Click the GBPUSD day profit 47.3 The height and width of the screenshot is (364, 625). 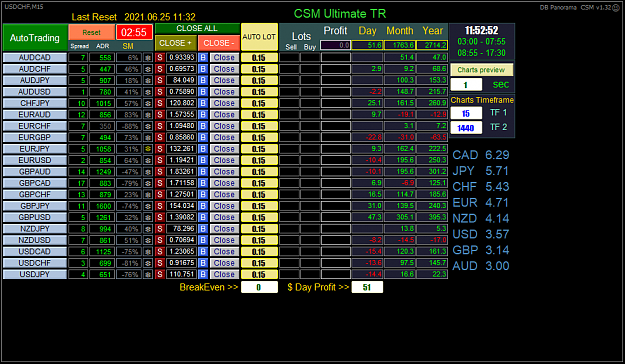[x=368, y=217]
